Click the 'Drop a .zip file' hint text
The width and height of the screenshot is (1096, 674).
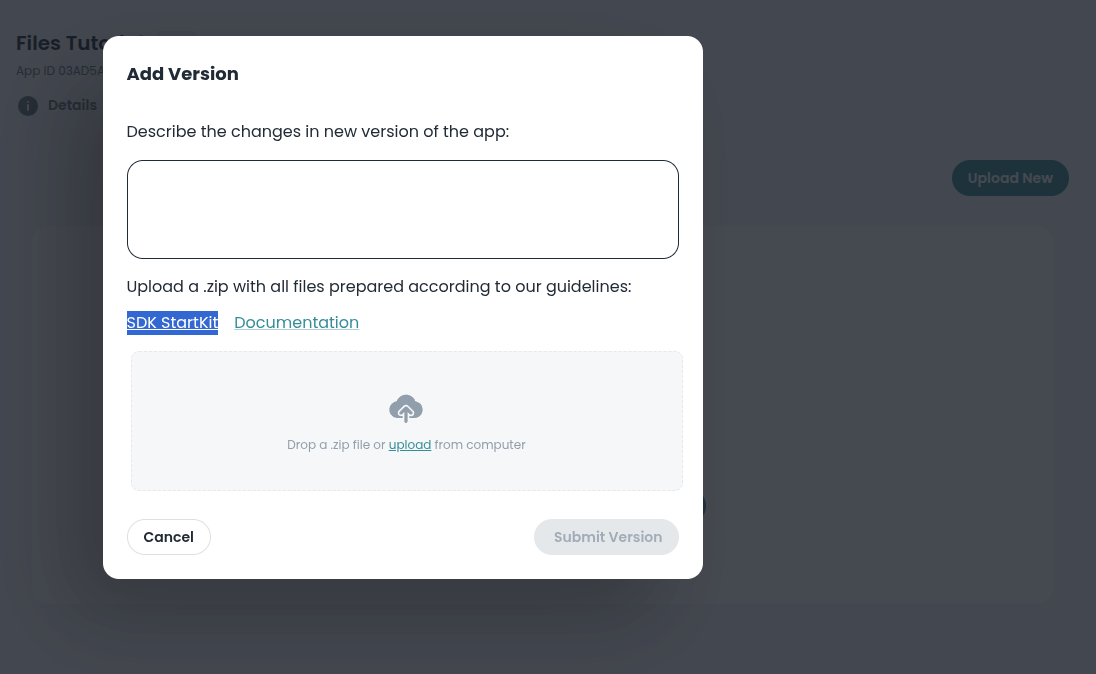pos(330,444)
